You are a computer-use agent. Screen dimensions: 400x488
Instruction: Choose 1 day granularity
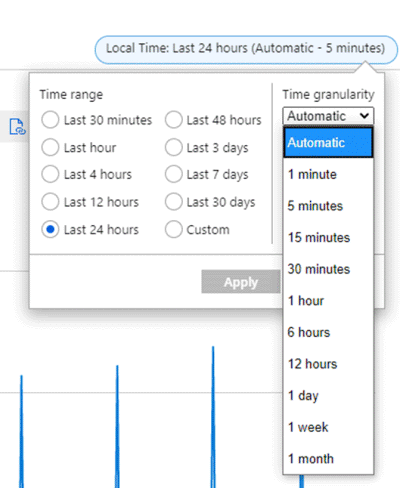point(328,395)
